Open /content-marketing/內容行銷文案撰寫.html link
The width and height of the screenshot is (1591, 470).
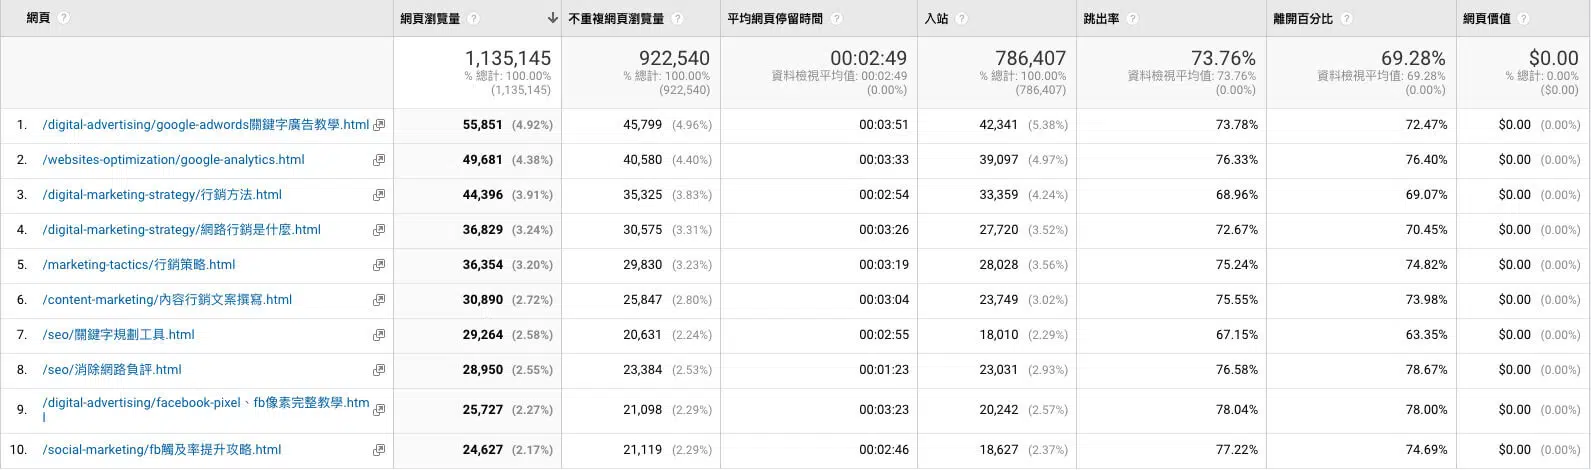(x=167, y=300)
